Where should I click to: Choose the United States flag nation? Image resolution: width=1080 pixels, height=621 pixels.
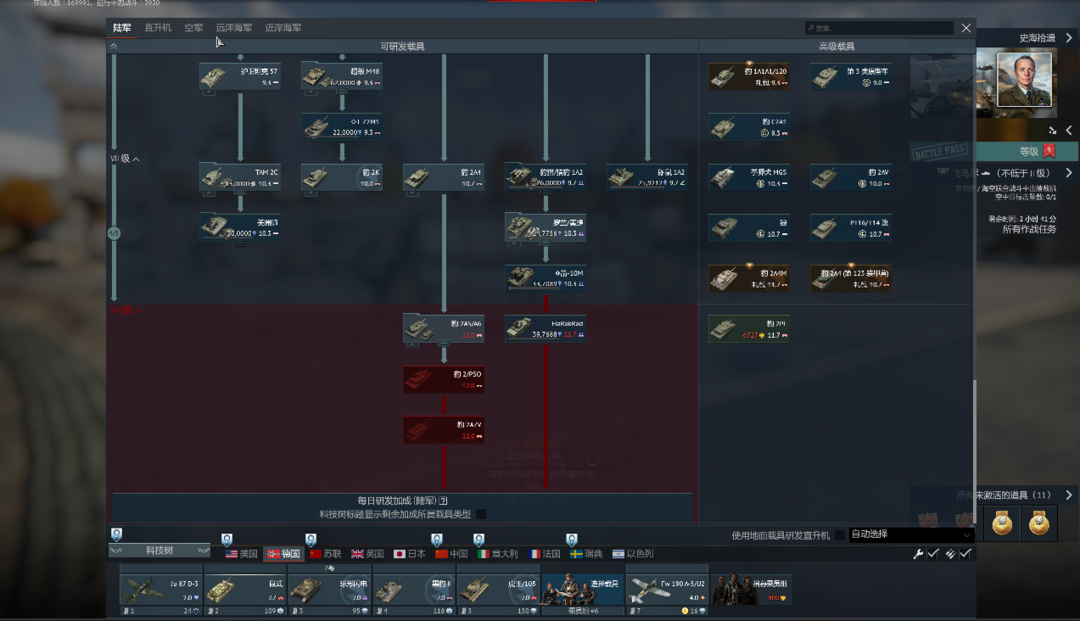pyautogui.click(x=242, y=554)
